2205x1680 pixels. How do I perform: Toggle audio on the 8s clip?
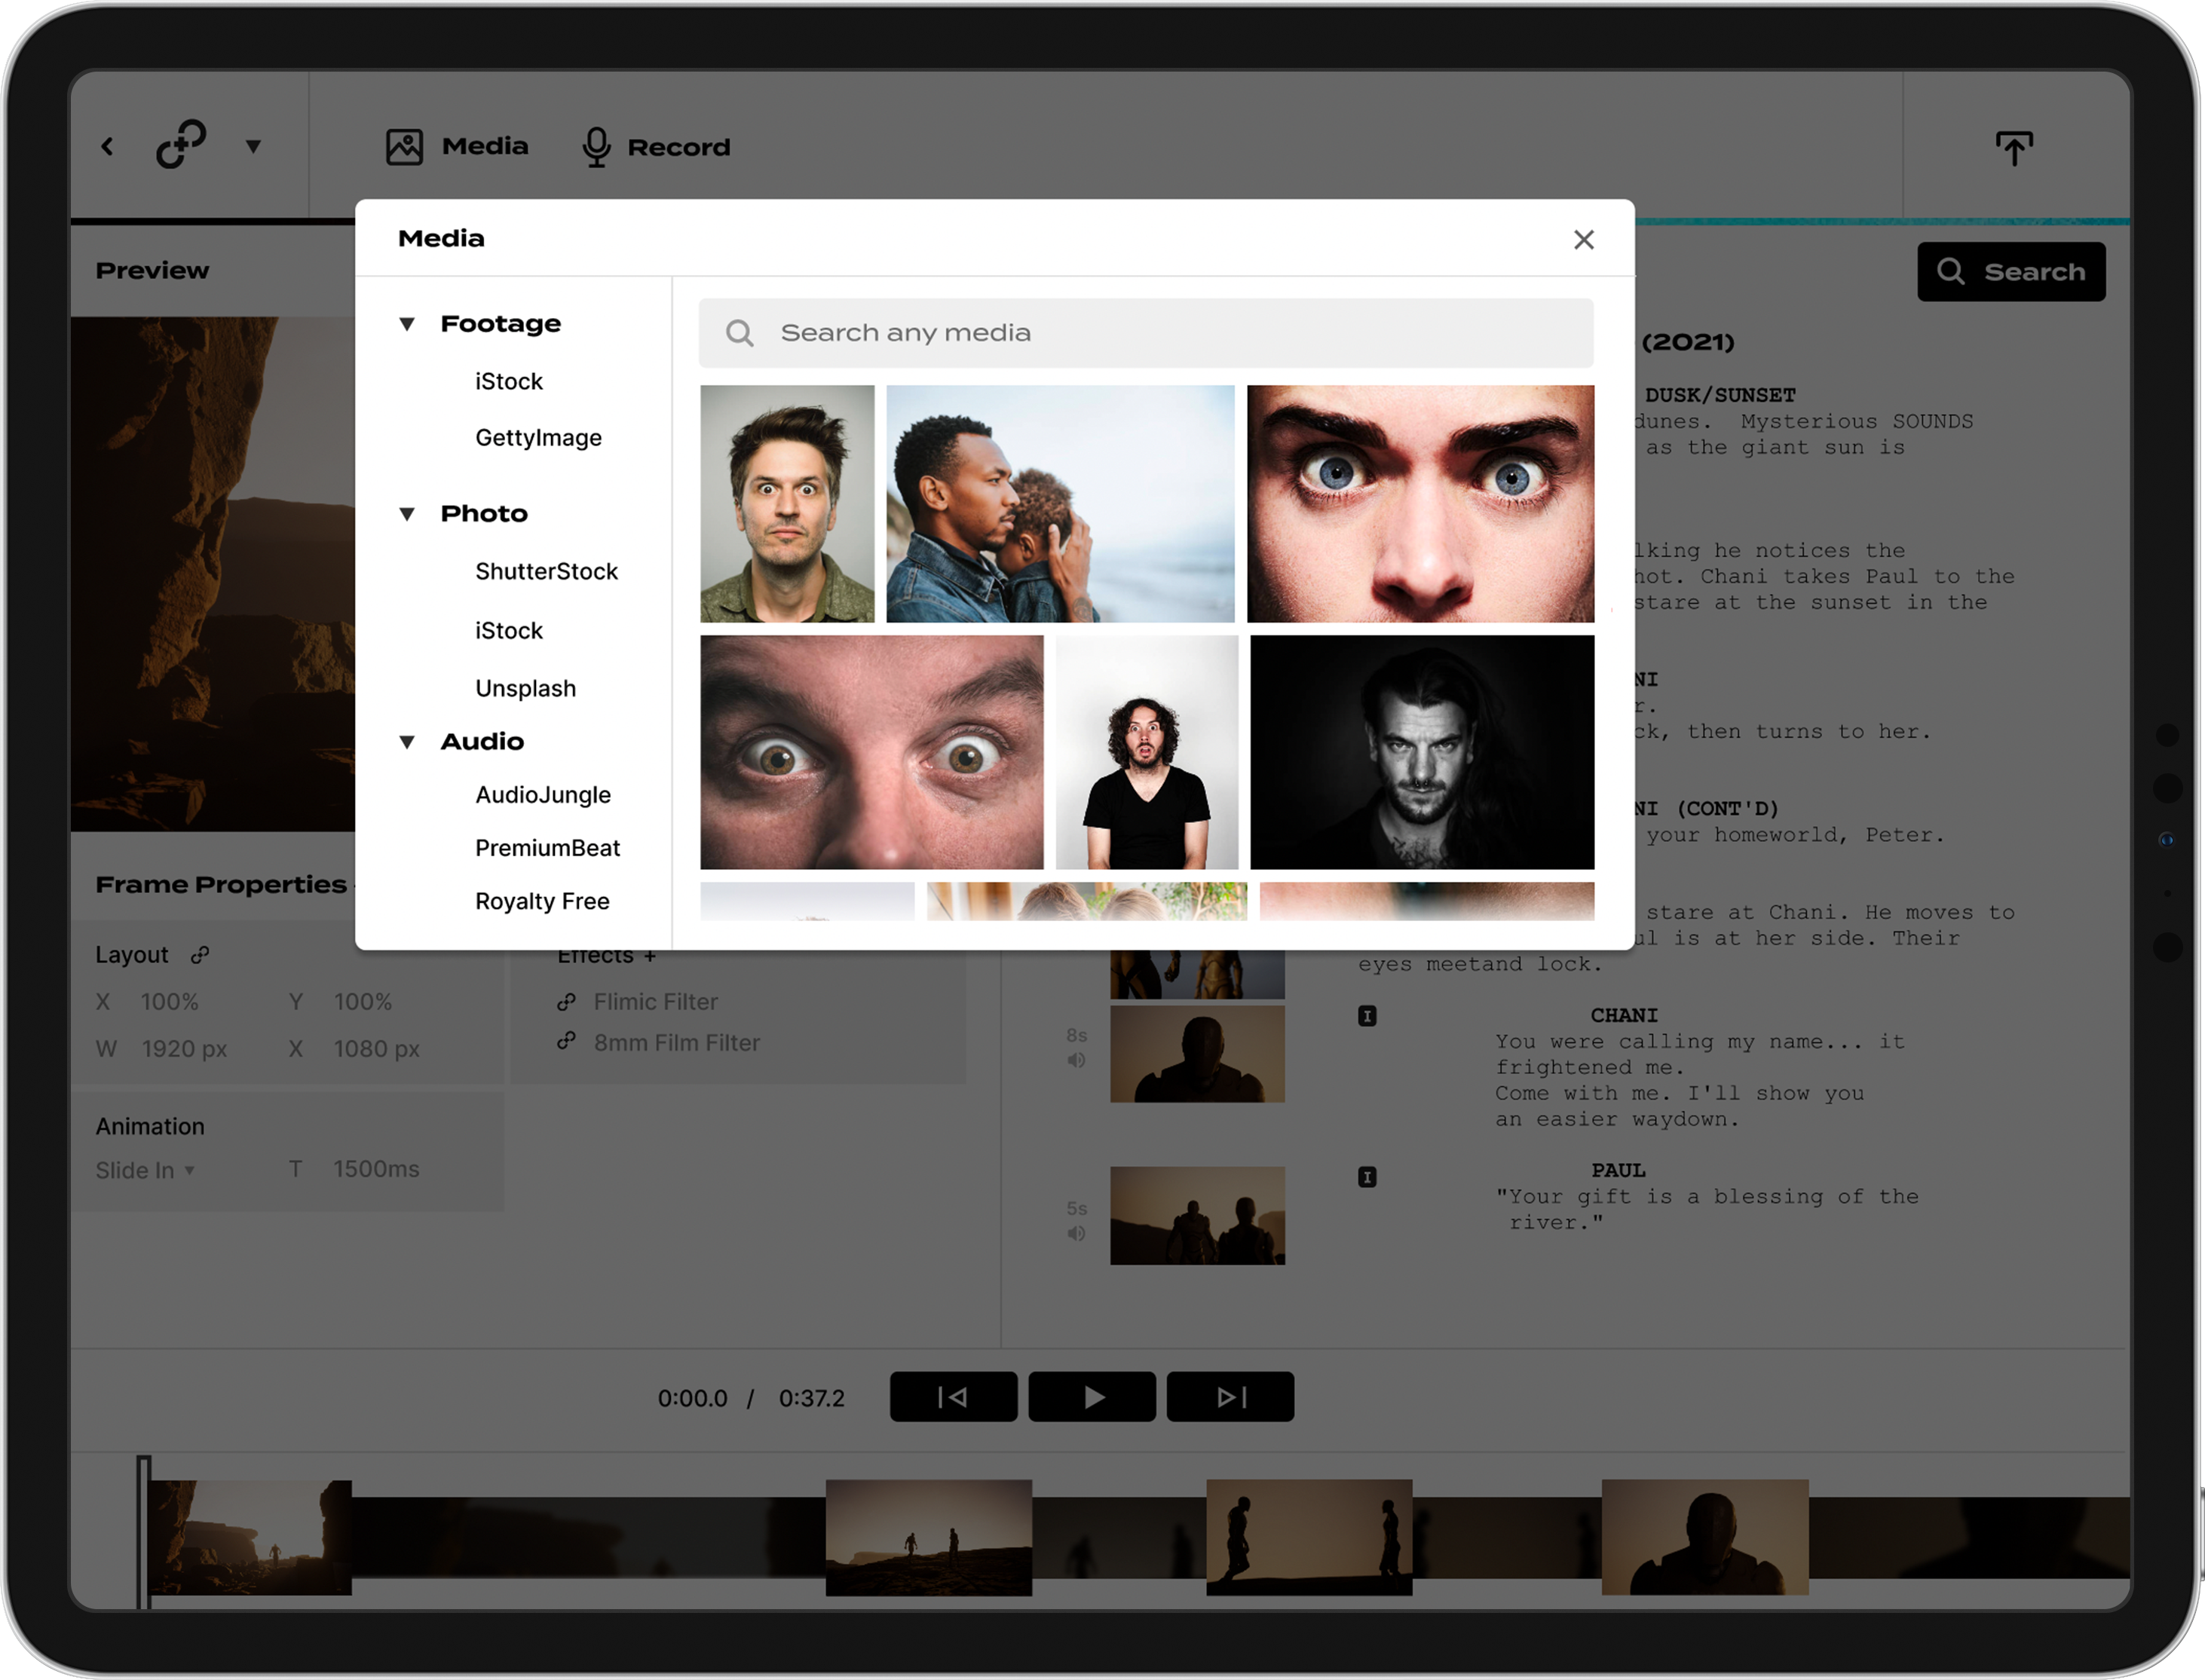1076,1060
